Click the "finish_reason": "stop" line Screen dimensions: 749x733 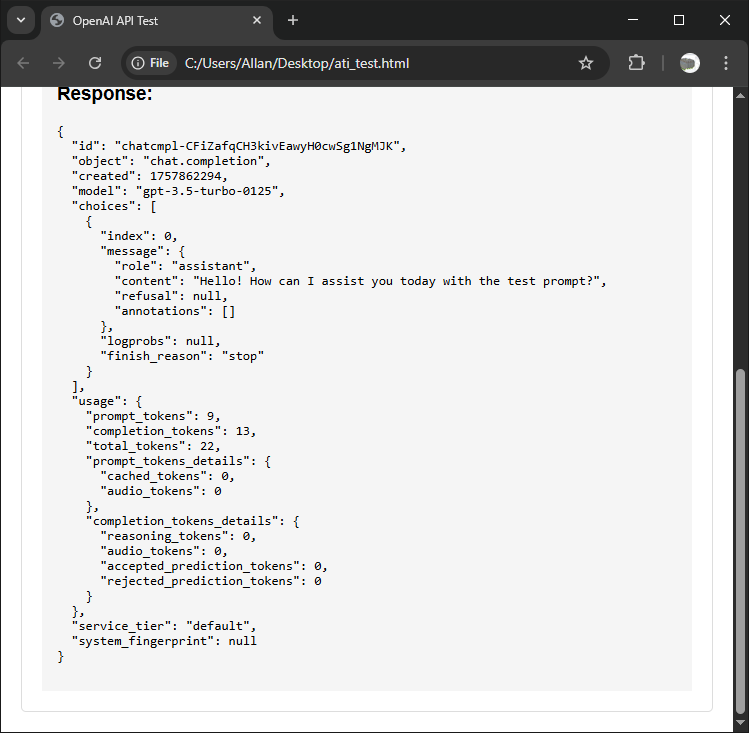182,356
